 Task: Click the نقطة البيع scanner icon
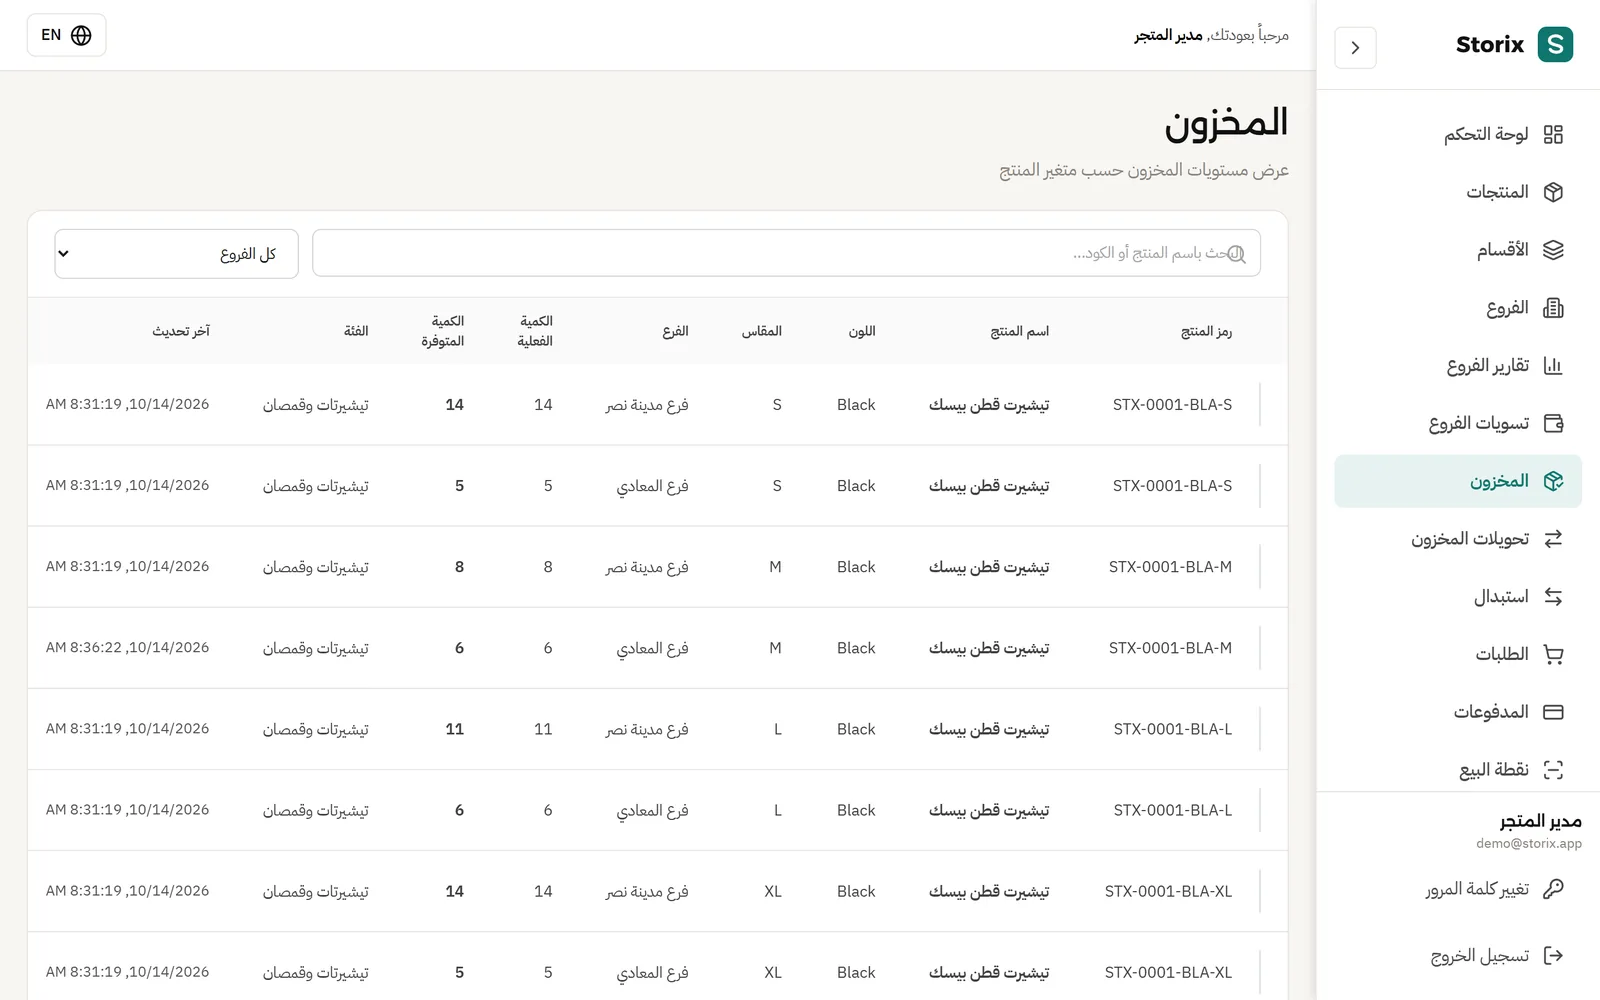click(1553, 770)
